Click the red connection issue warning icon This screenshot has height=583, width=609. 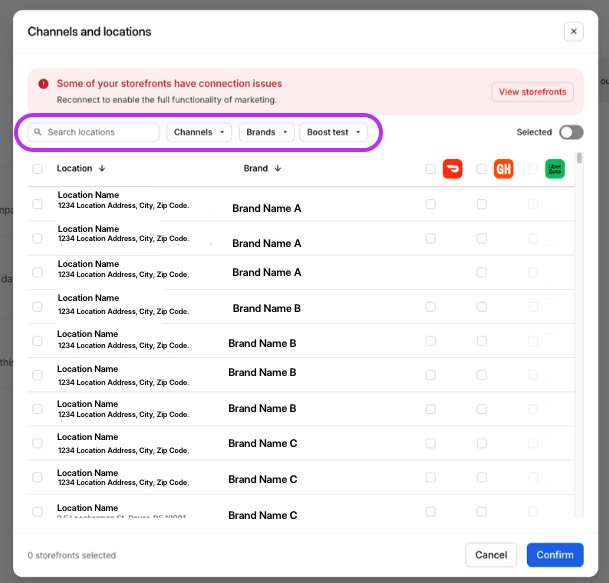tap(43, 84)
